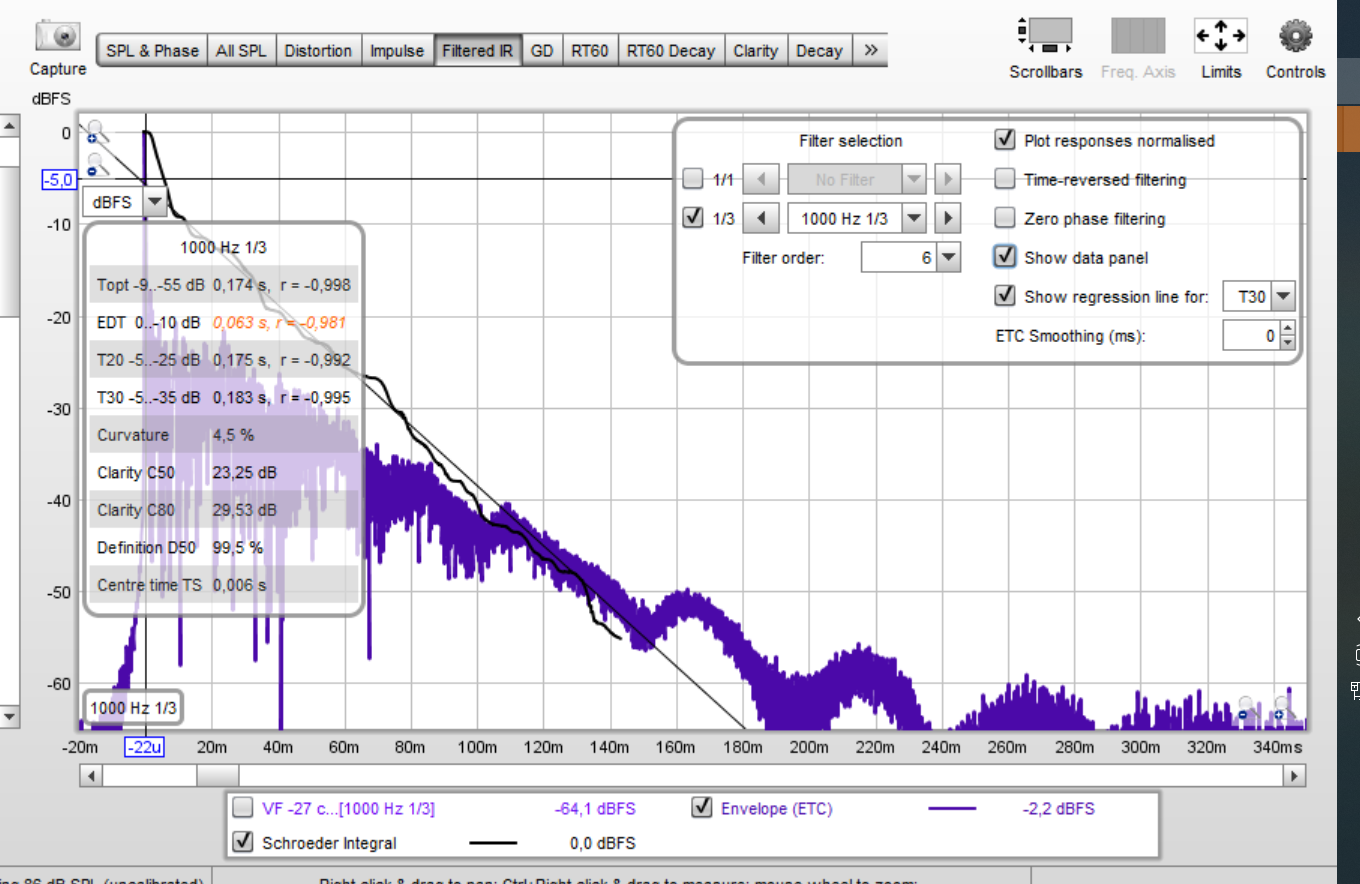Open the Impulse tab

pos(397,50)
